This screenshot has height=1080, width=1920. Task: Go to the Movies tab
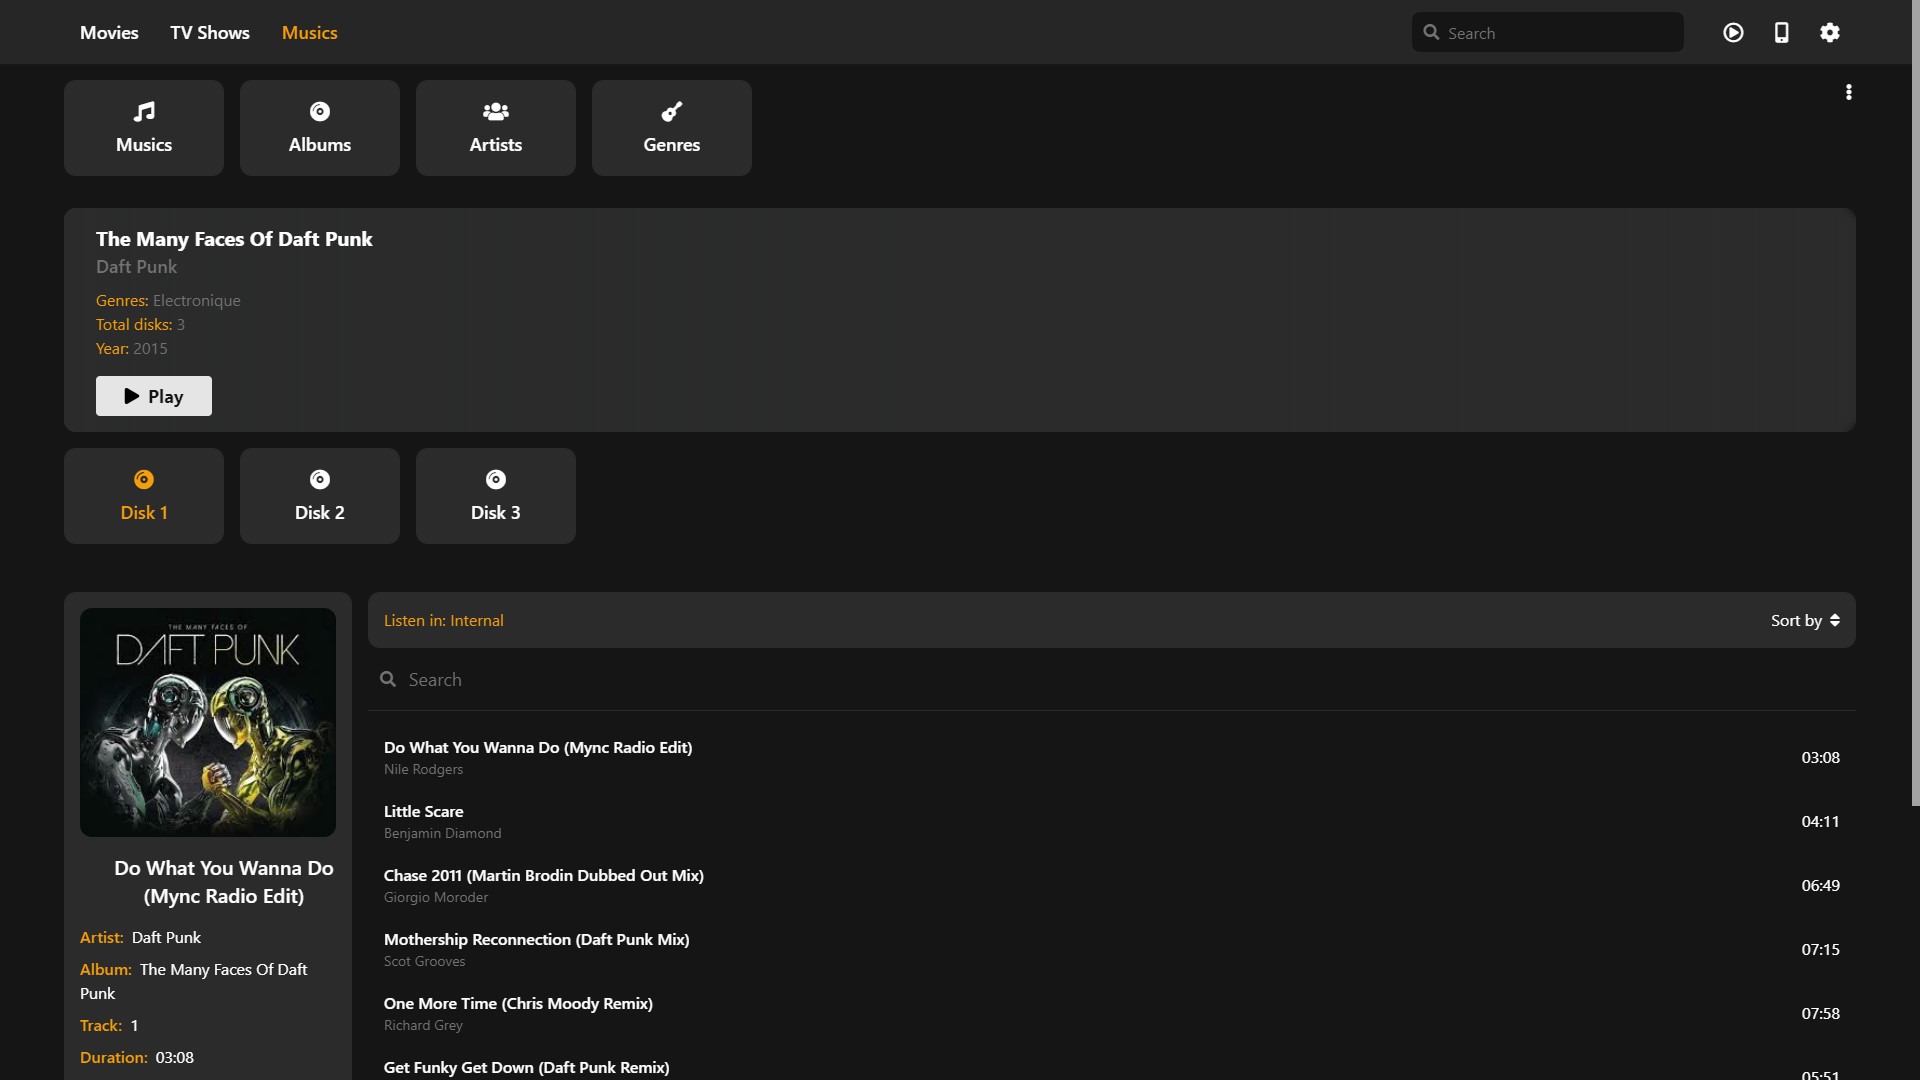[109, 33]
